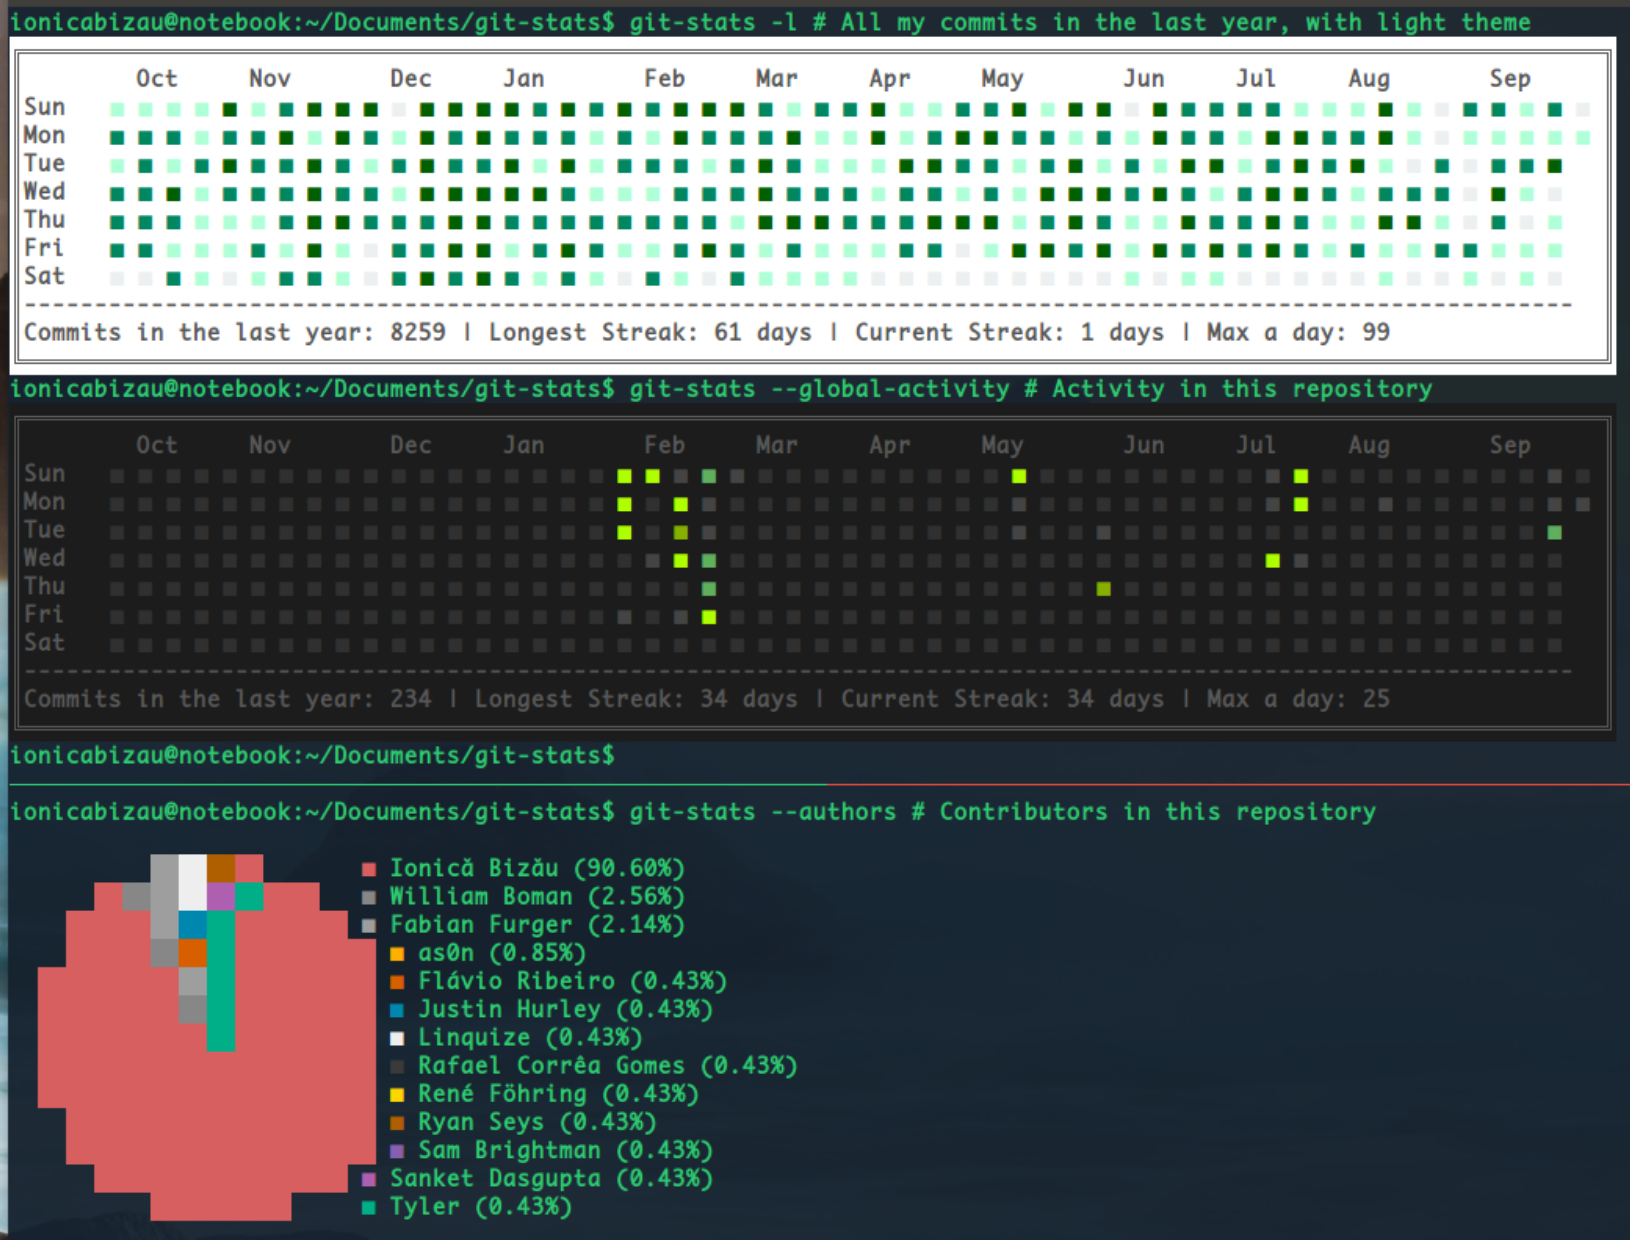Pick the teal swatch next to Tyler
Viewport: 1630px width, 1240px height.
tap(369, 1207)
